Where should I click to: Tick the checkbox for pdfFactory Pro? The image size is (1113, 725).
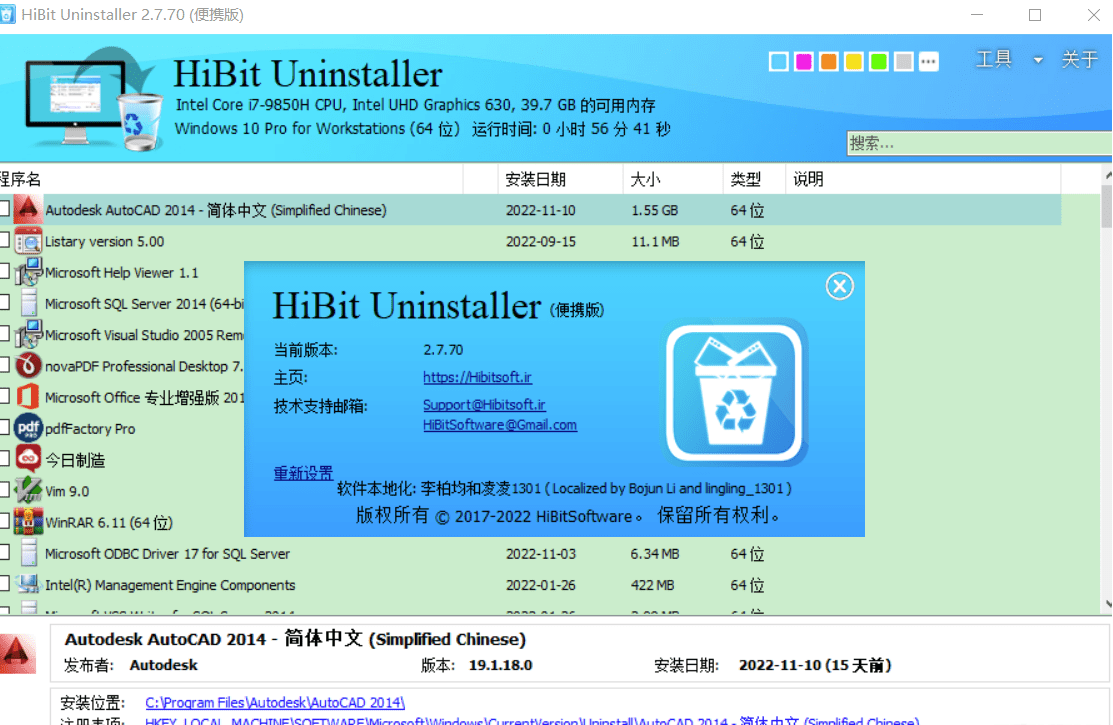4,427
